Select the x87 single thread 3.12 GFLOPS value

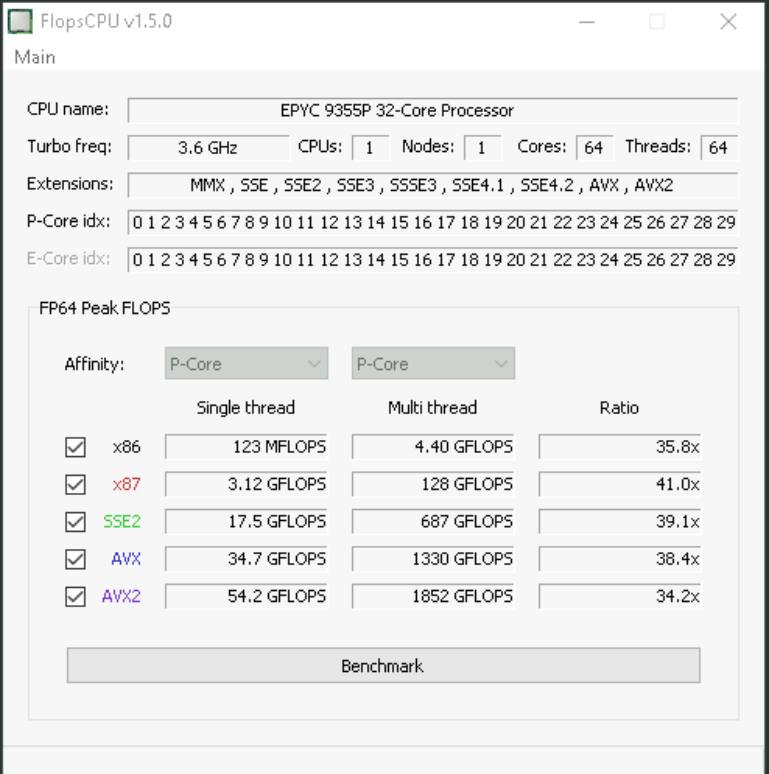(246, 484)
